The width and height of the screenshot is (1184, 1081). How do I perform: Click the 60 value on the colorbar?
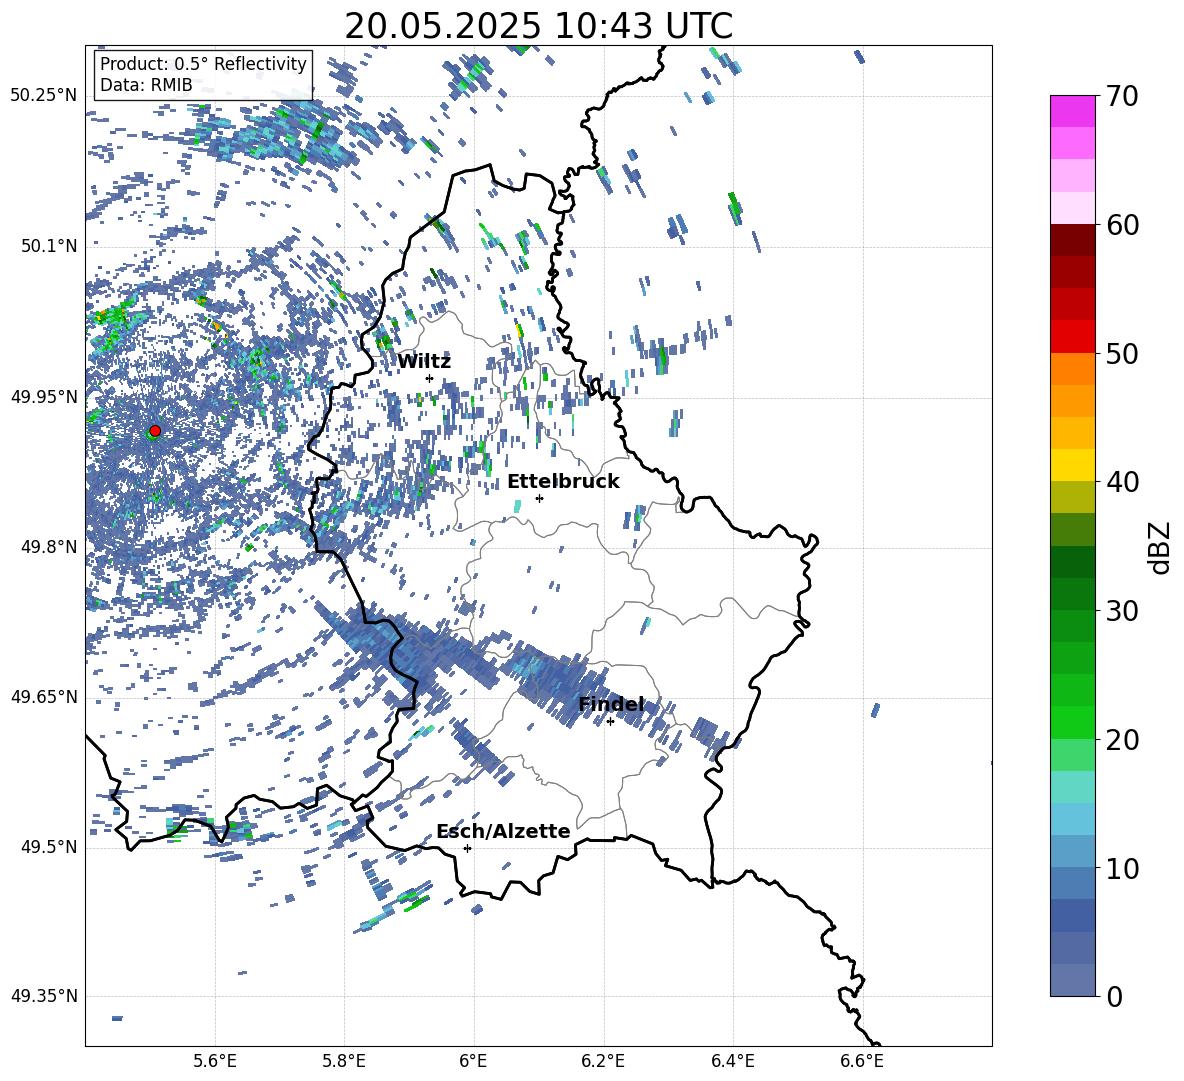coord(1123,225)
